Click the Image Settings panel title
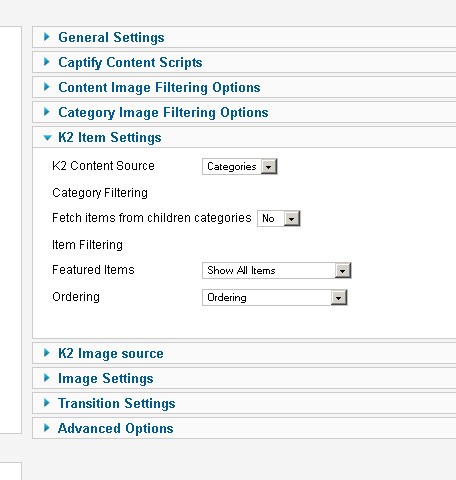The width and height of the screenshot is (456, 480). pos(106,379)
